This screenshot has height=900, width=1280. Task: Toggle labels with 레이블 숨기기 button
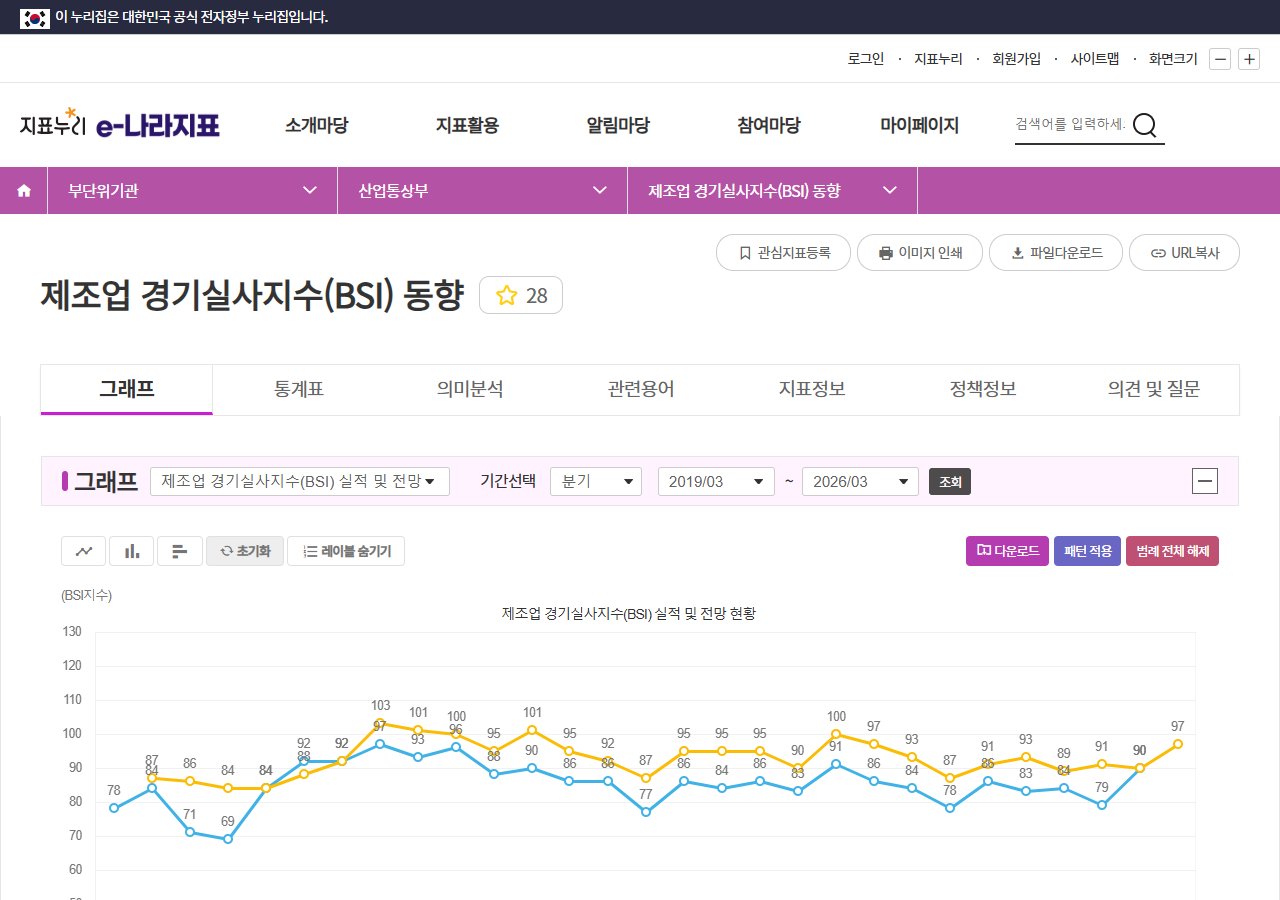[346, 551]
